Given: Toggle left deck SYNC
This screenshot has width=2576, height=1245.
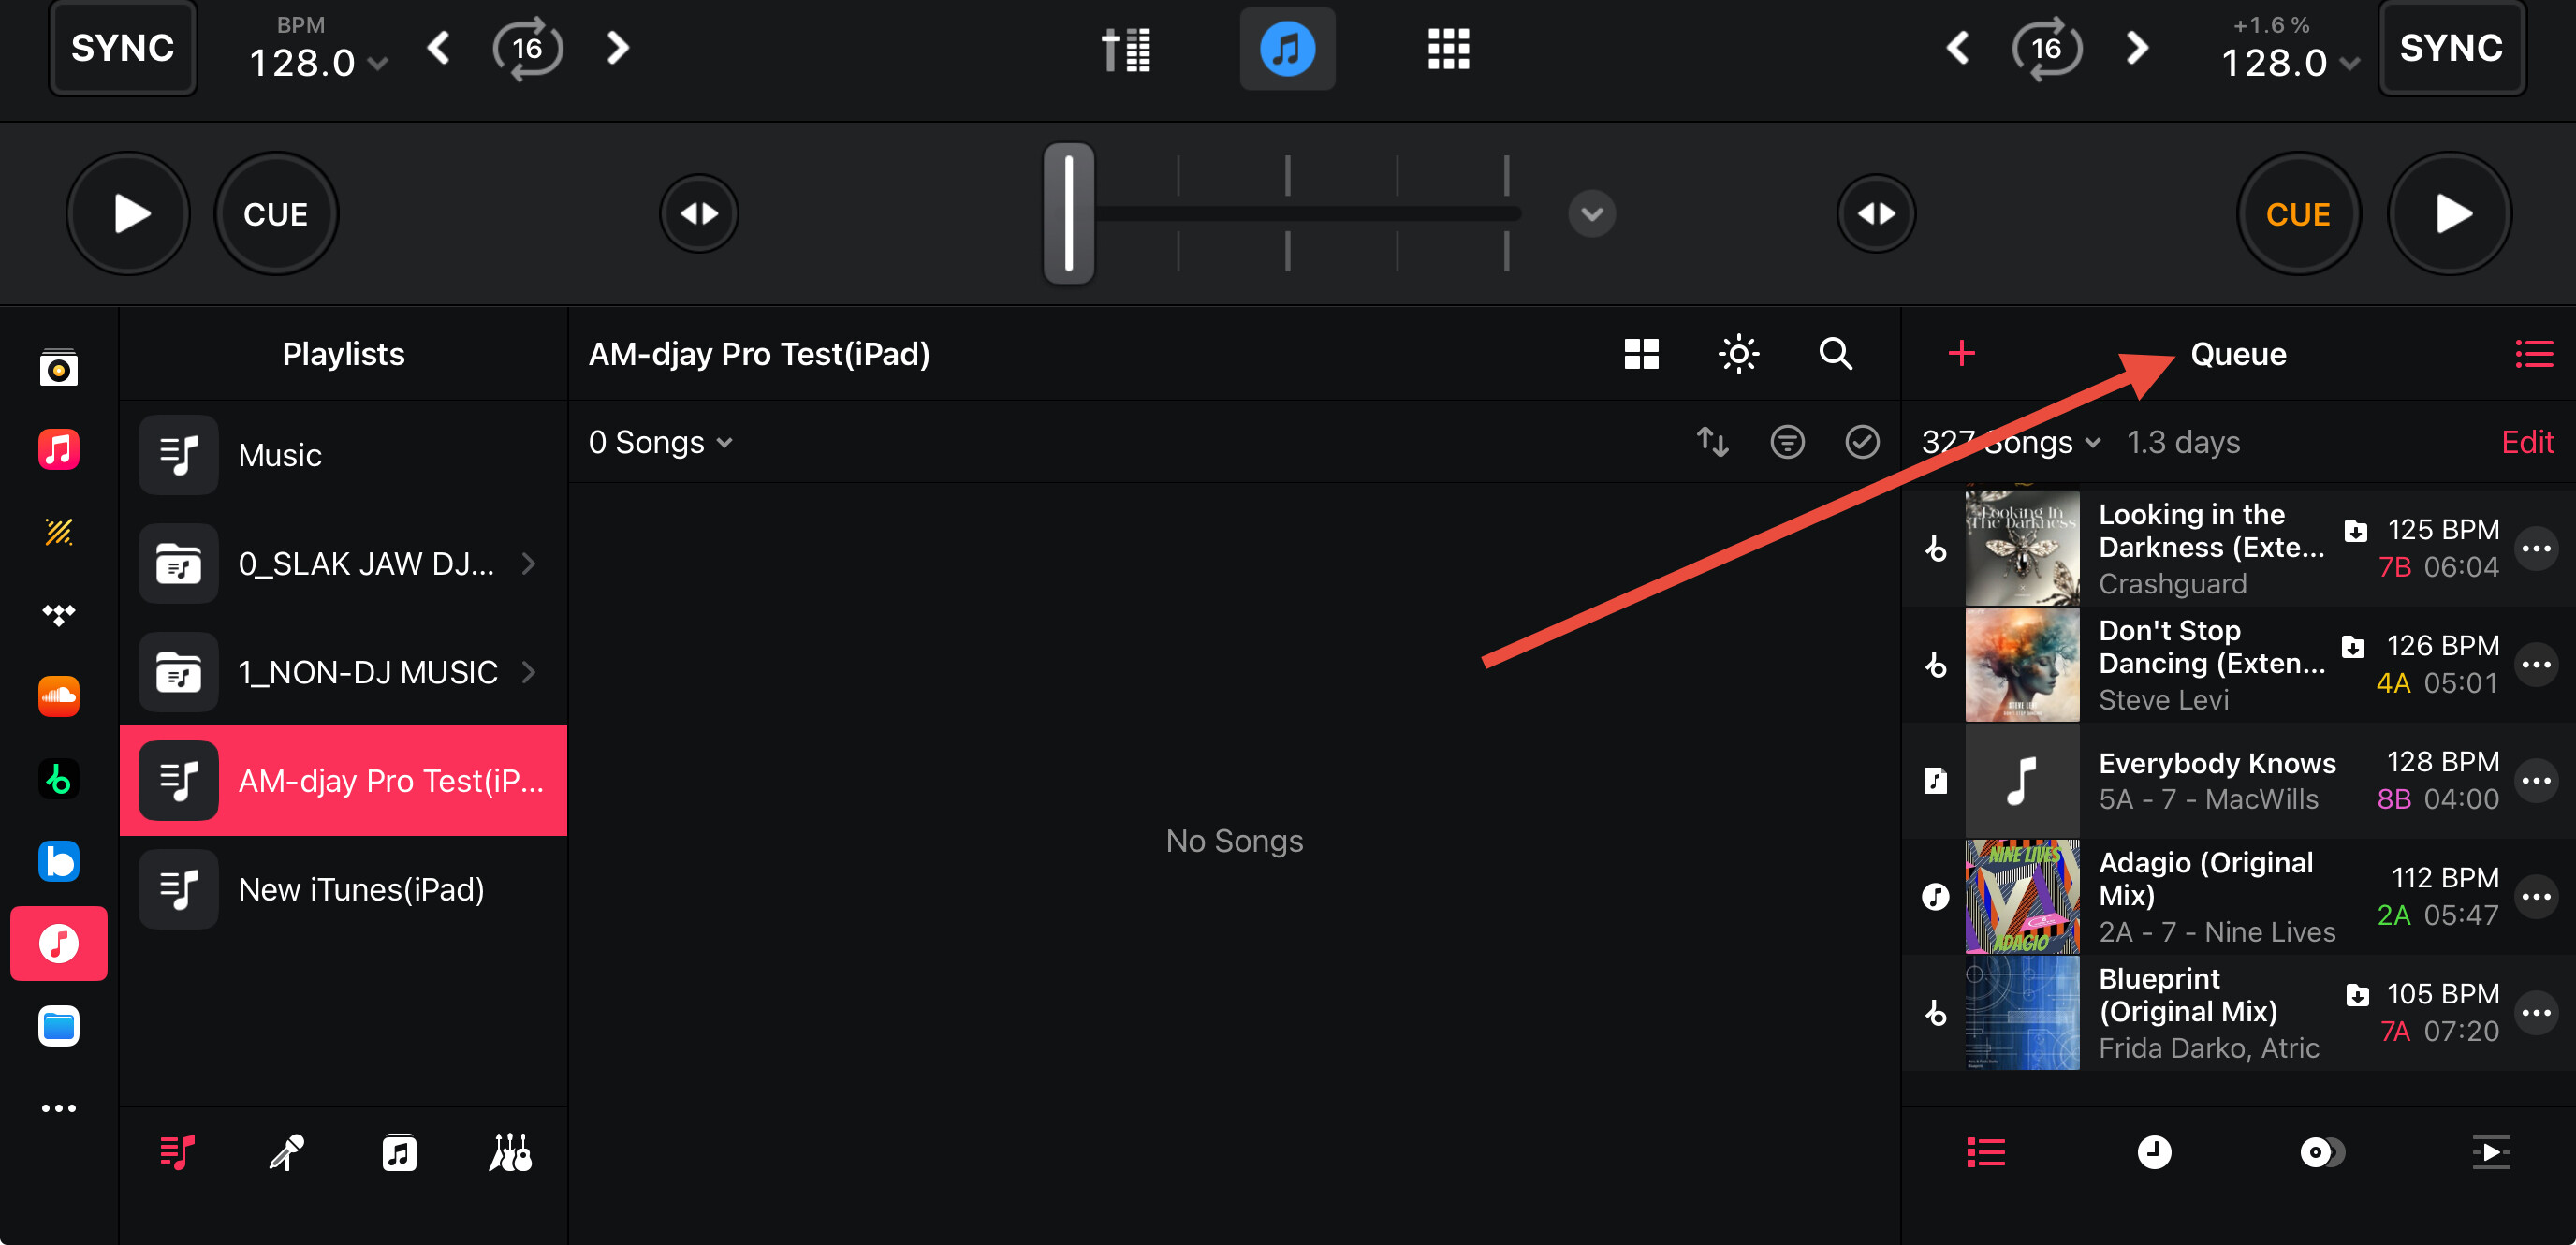Looking at the screenshot, I should 123,48.
